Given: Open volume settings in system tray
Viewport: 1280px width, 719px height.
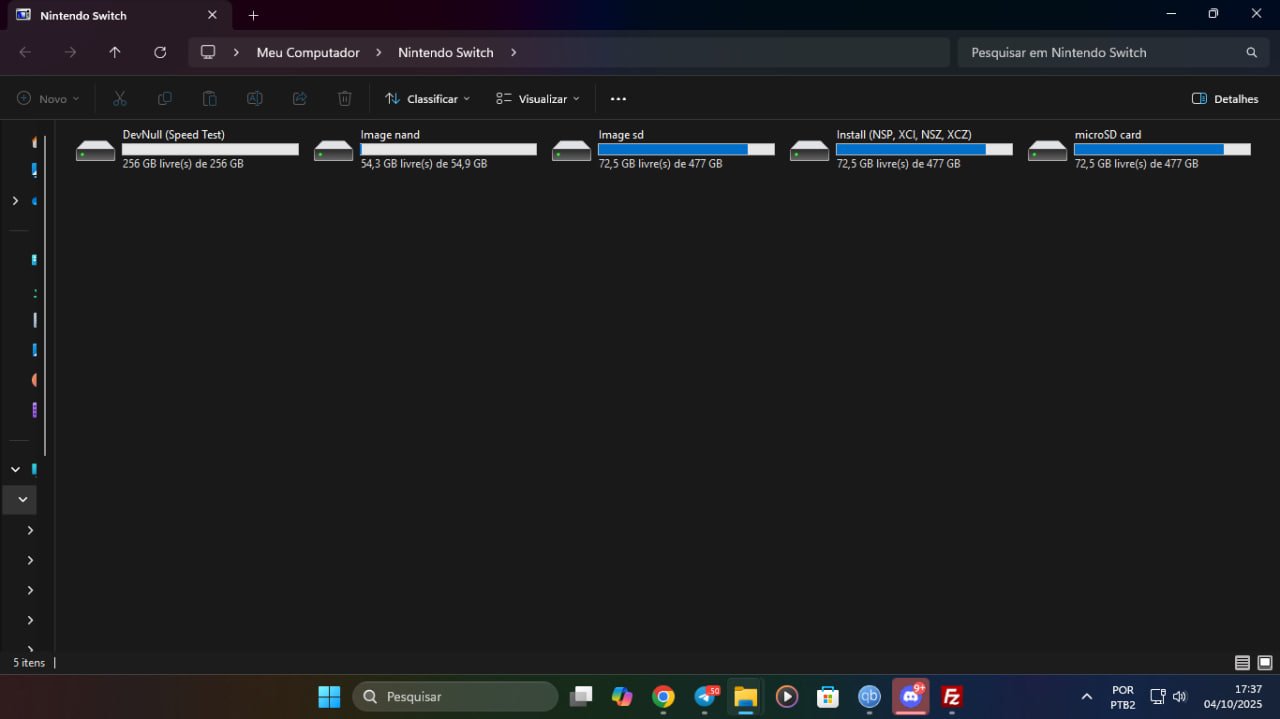Looking at the screenshot, I should point(1180,696).
